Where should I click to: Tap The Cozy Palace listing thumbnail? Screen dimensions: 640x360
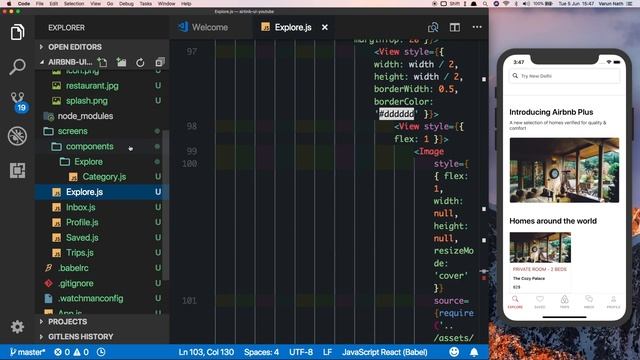click(x=540, y=248)
